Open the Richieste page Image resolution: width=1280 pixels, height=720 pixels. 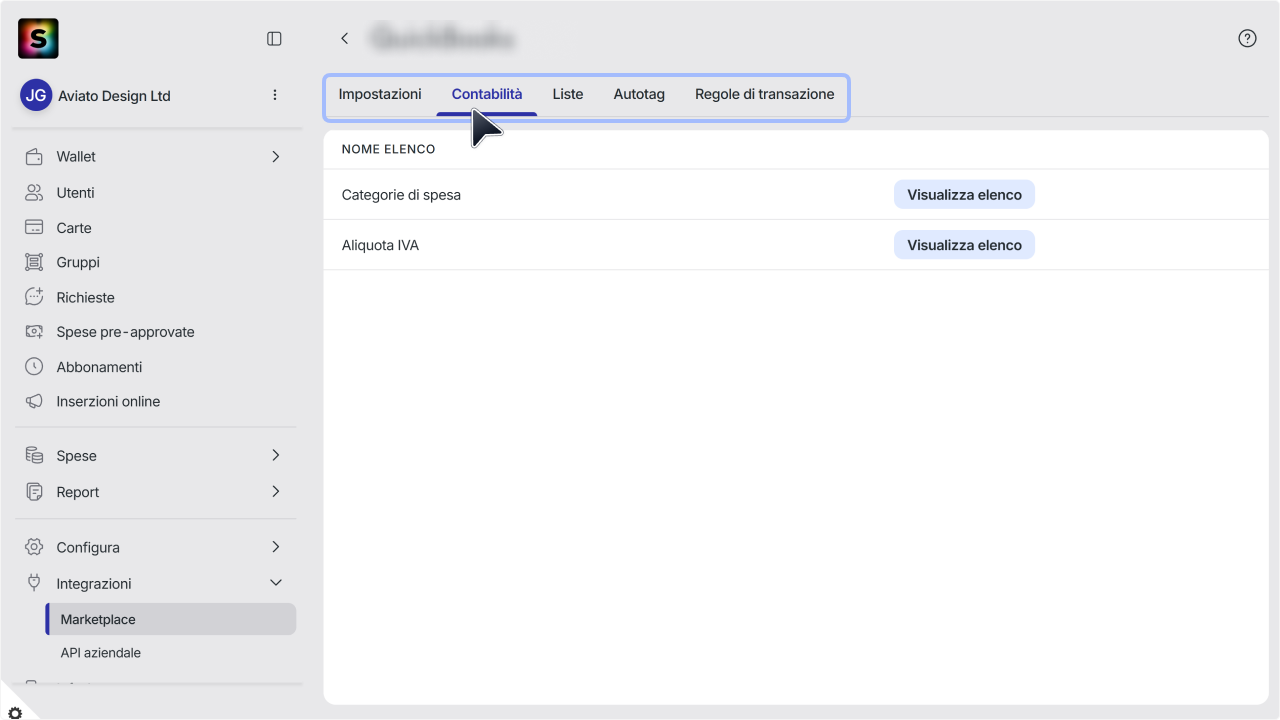click(86, 297)
